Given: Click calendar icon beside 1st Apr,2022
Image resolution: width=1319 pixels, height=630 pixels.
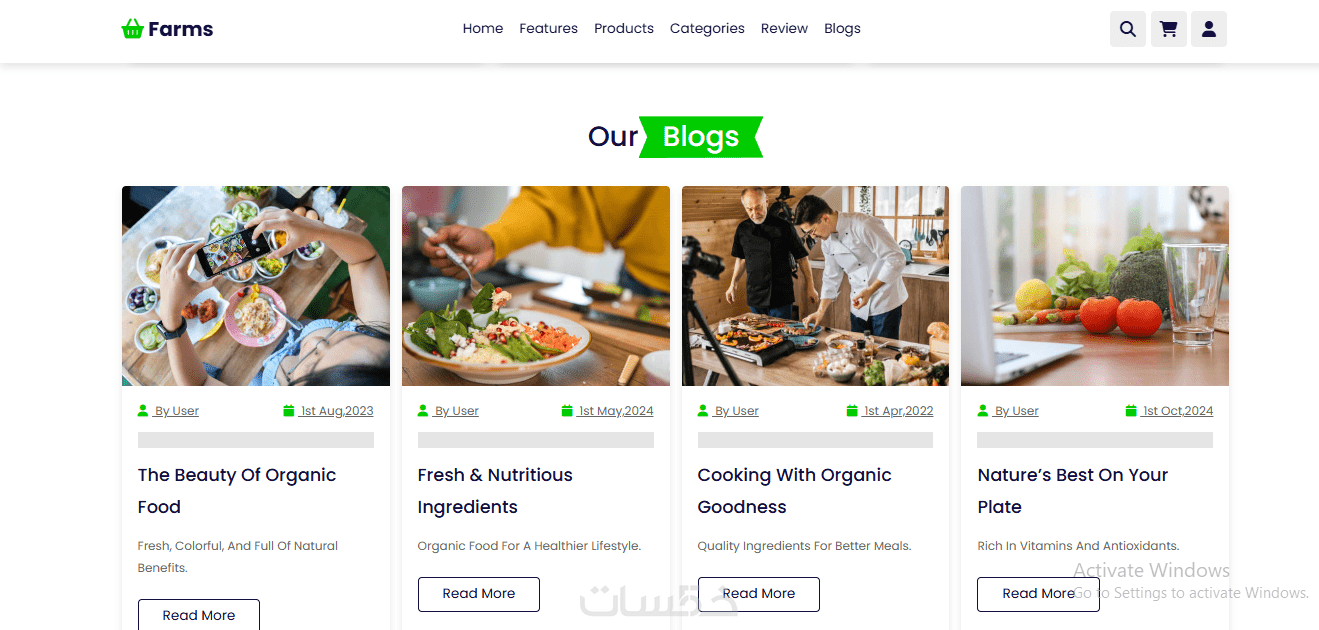Looking at the screenshot, I should point(852,411).
